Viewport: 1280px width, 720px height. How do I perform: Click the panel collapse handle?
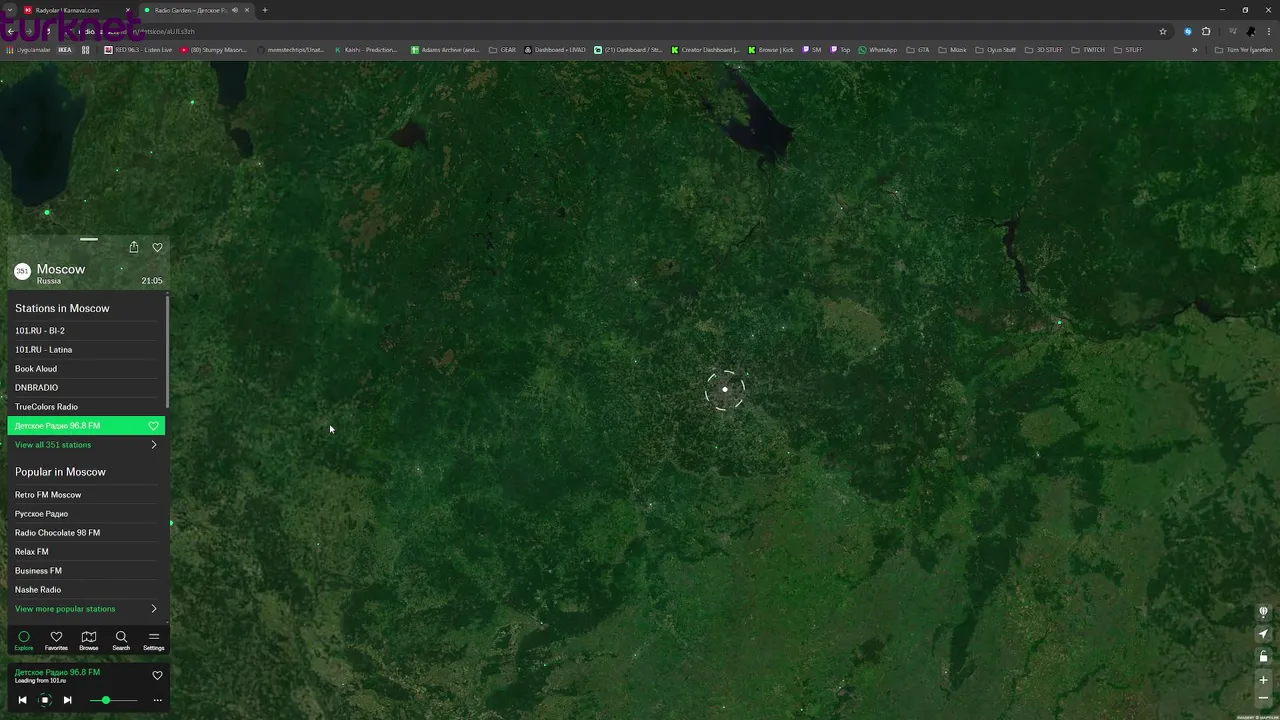pos(89,239)
